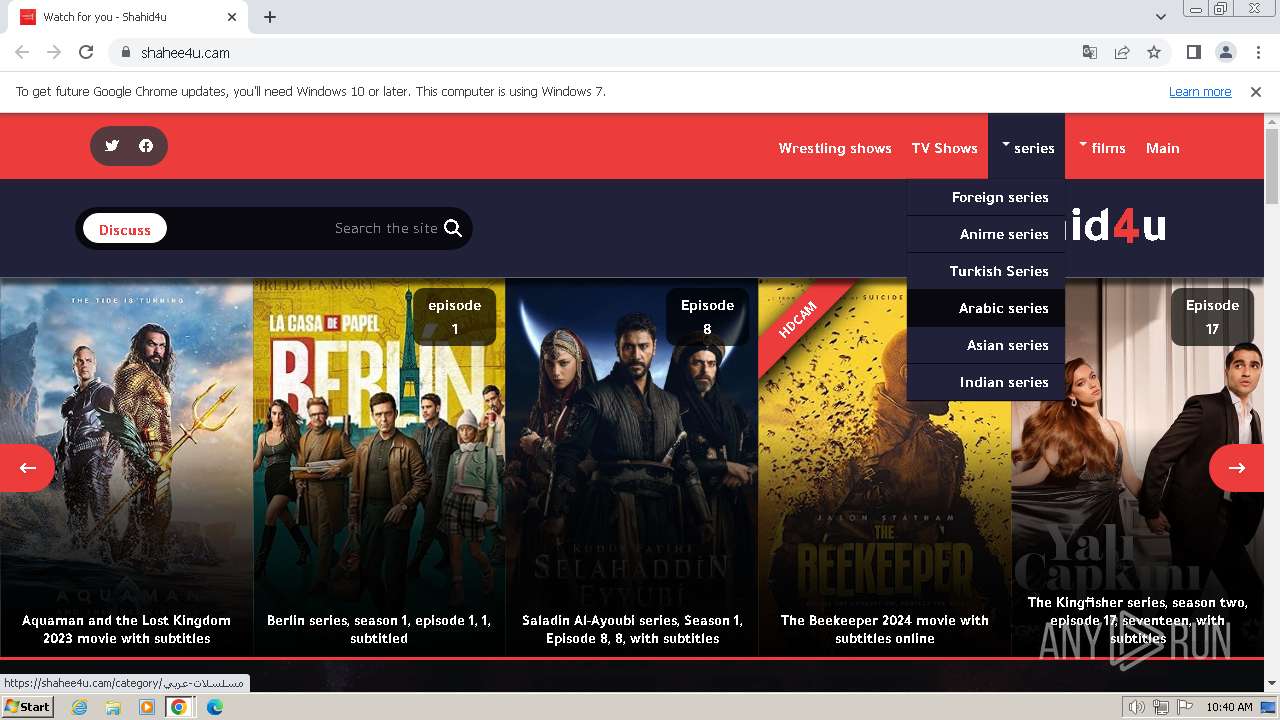The width and height of the screenshot is (1280, 720).
Task: Open Saladin Al-Ayoubi episode 8 poster
Action: [632, 467]
